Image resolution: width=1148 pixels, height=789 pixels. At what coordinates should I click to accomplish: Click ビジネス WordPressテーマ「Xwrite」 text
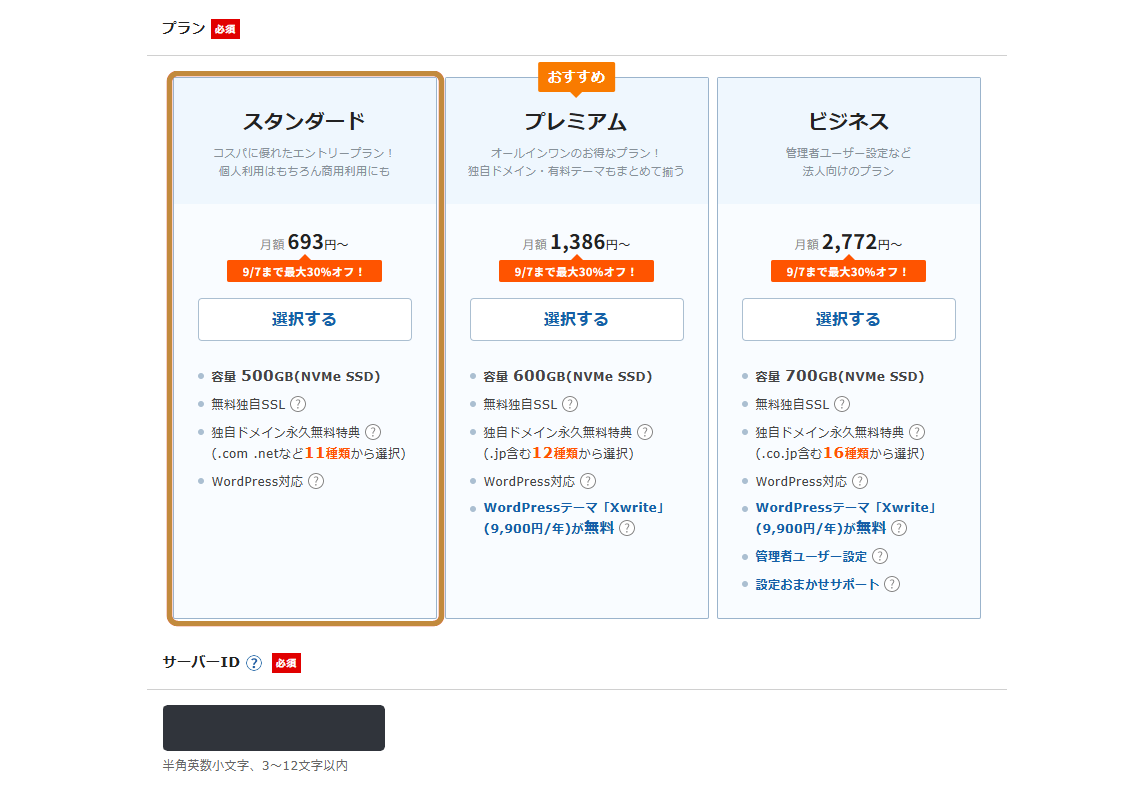846,507
